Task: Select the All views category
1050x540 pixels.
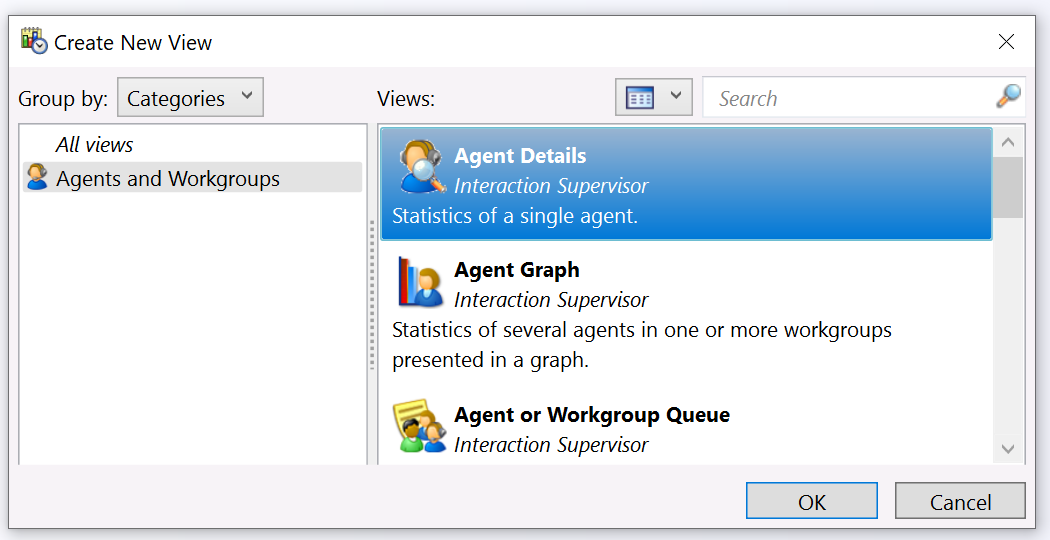Action: click(x=94, y=144)
